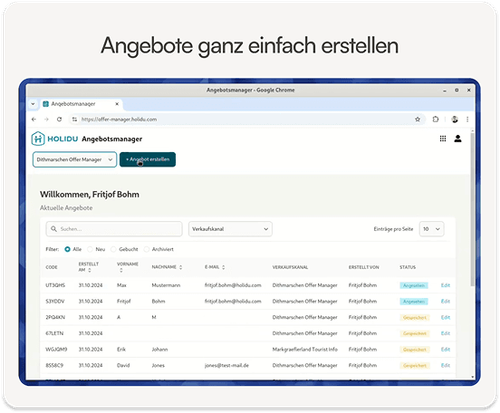Click the scrollbar down arrow

(472, 377)
